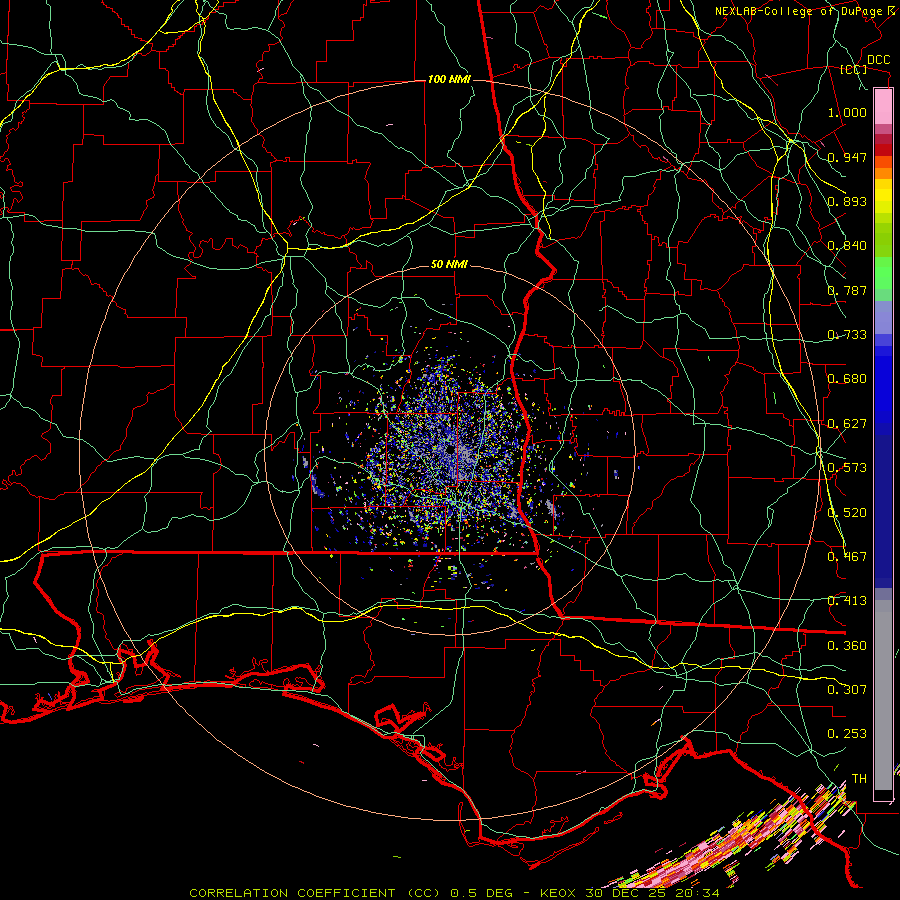Click the 1.000 scale value
This screenshot has height=900, width=900.
(847, 112)
